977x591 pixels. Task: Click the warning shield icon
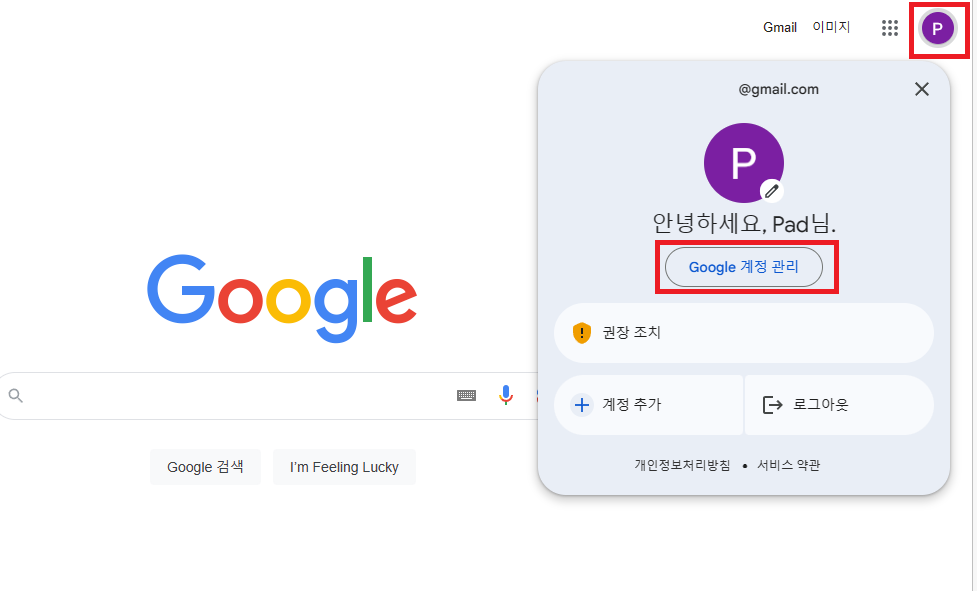[x=581, y=333]
